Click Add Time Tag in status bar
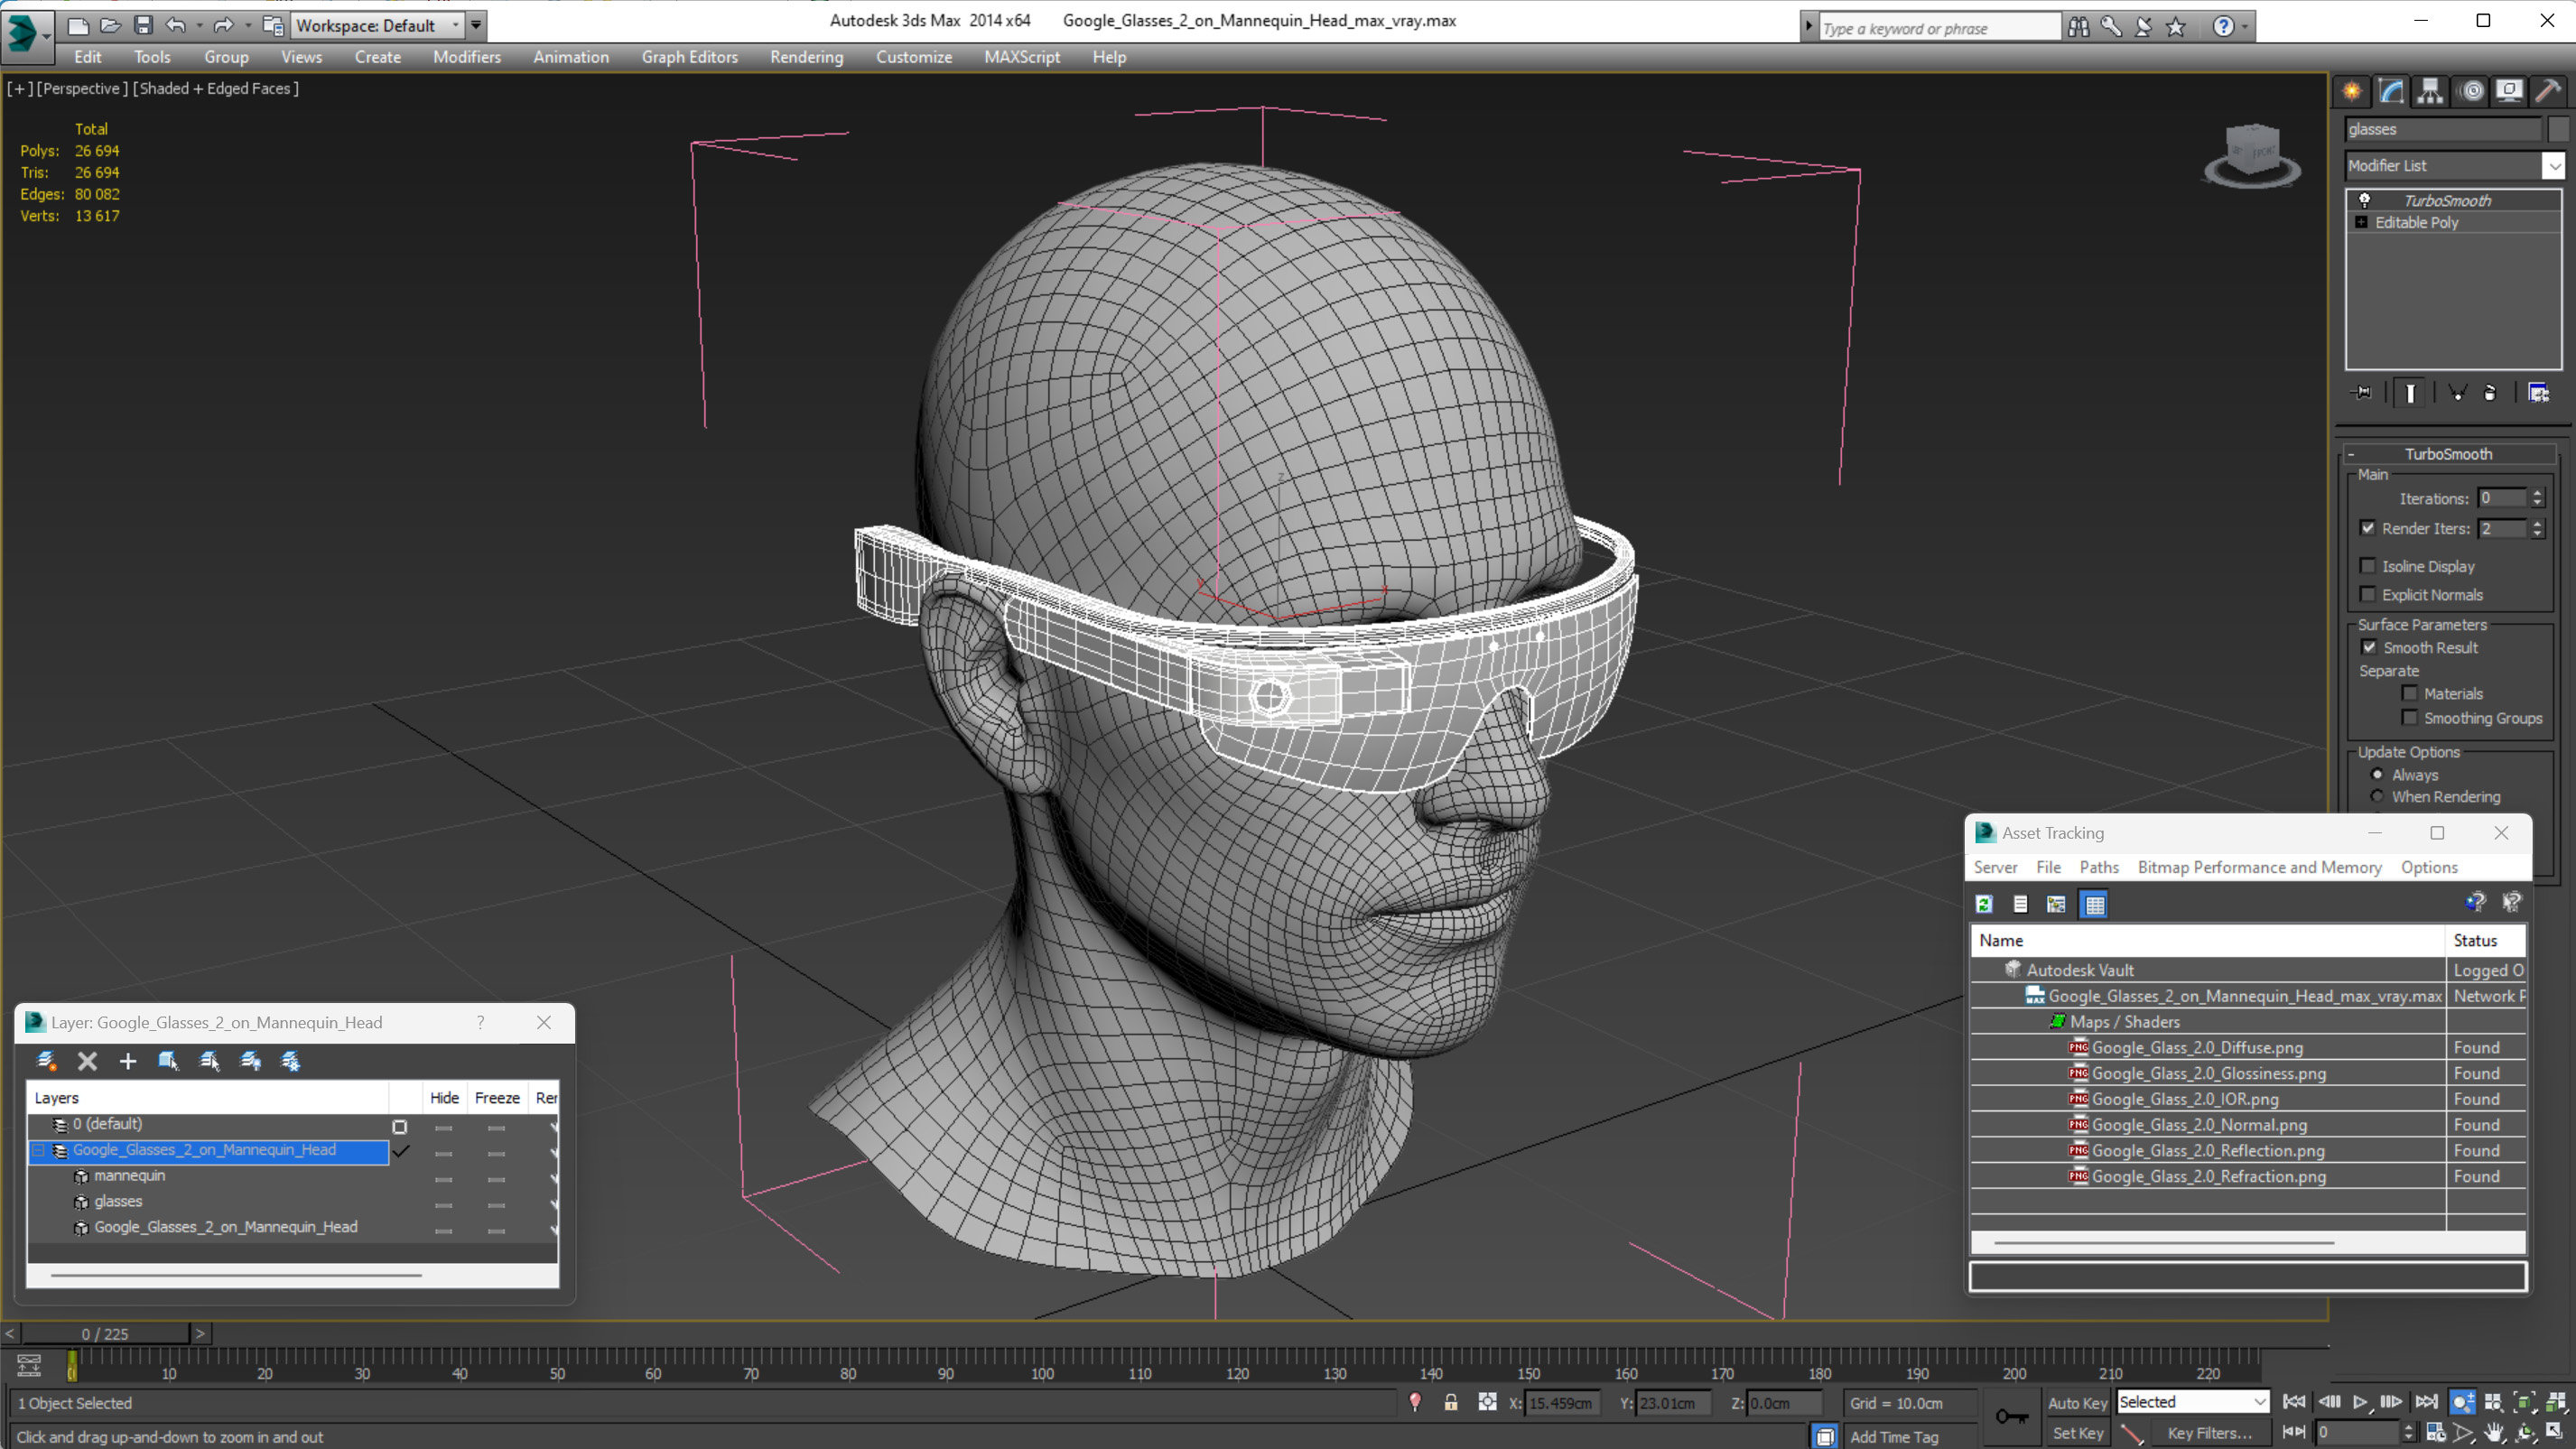This screenshot has width=2576, height=1449. point(1893,1436)
